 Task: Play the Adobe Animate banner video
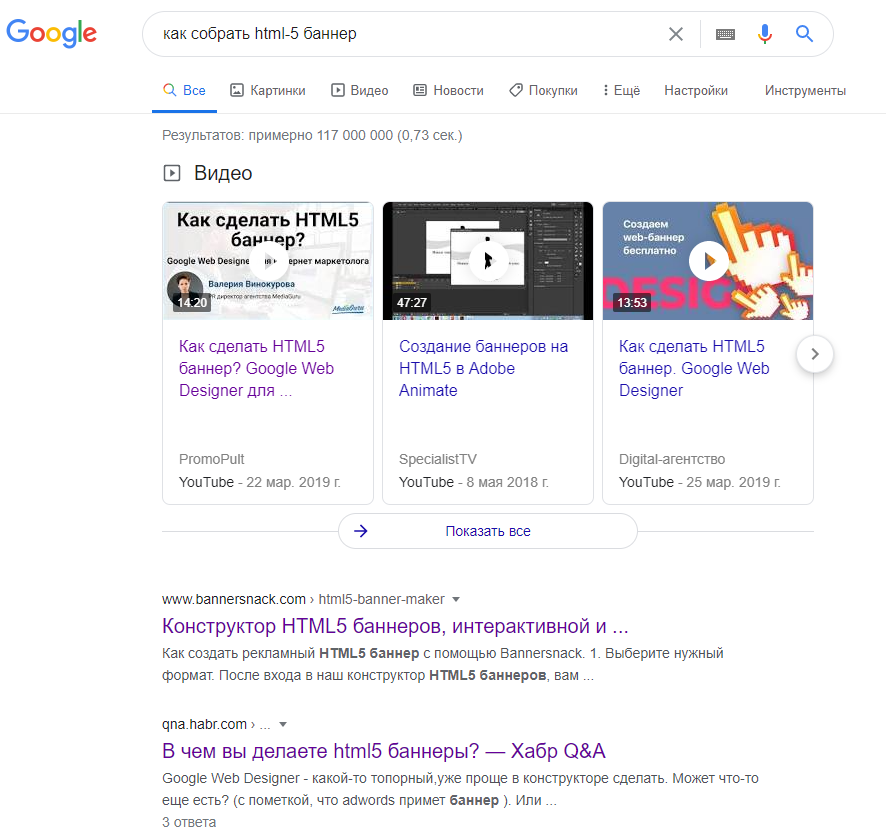(488, 261)
